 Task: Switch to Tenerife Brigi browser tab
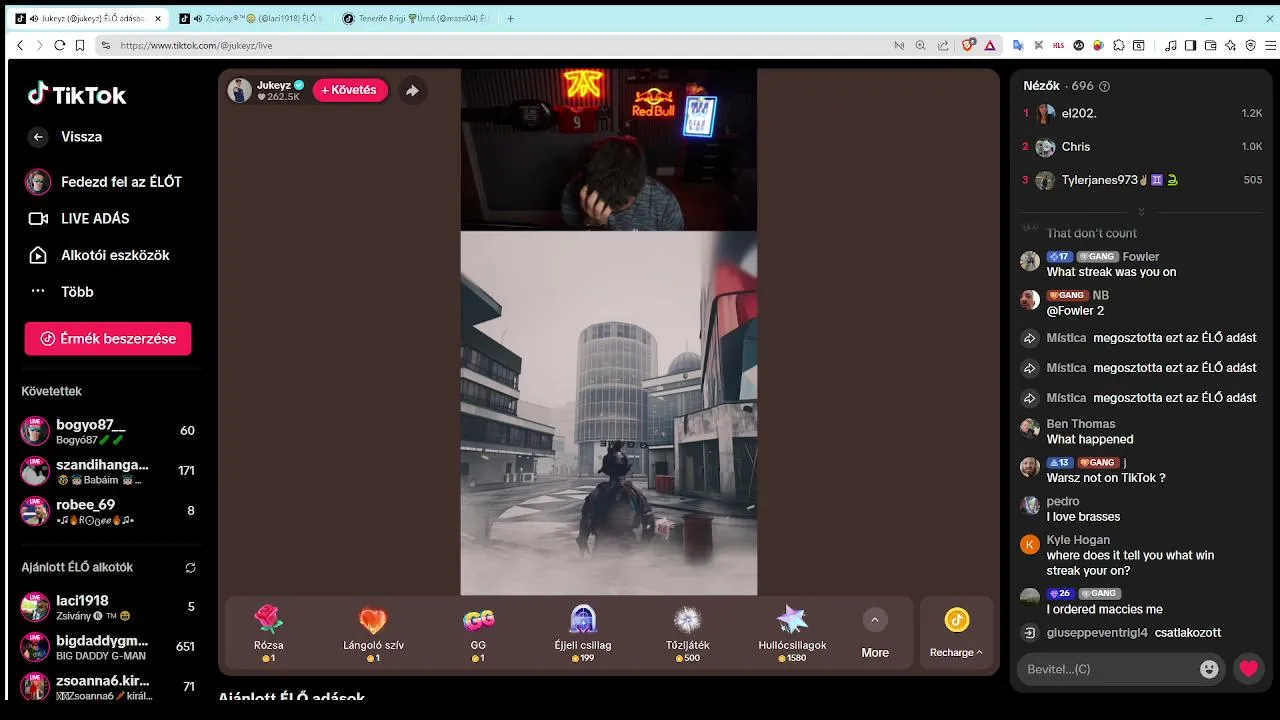(416, 18)
